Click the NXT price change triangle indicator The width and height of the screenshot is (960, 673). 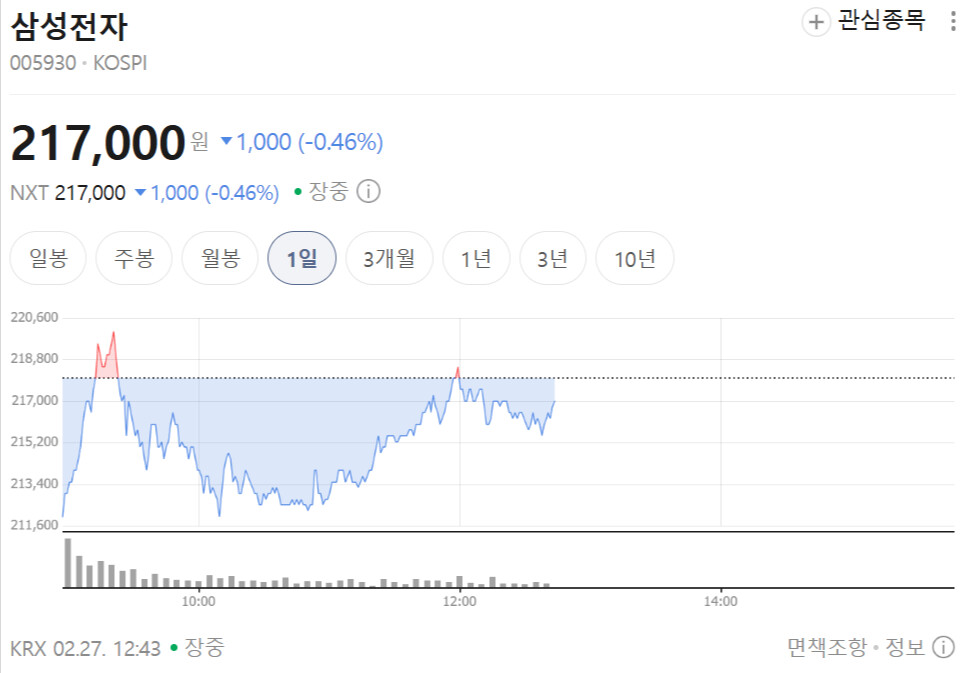(140, 193)
